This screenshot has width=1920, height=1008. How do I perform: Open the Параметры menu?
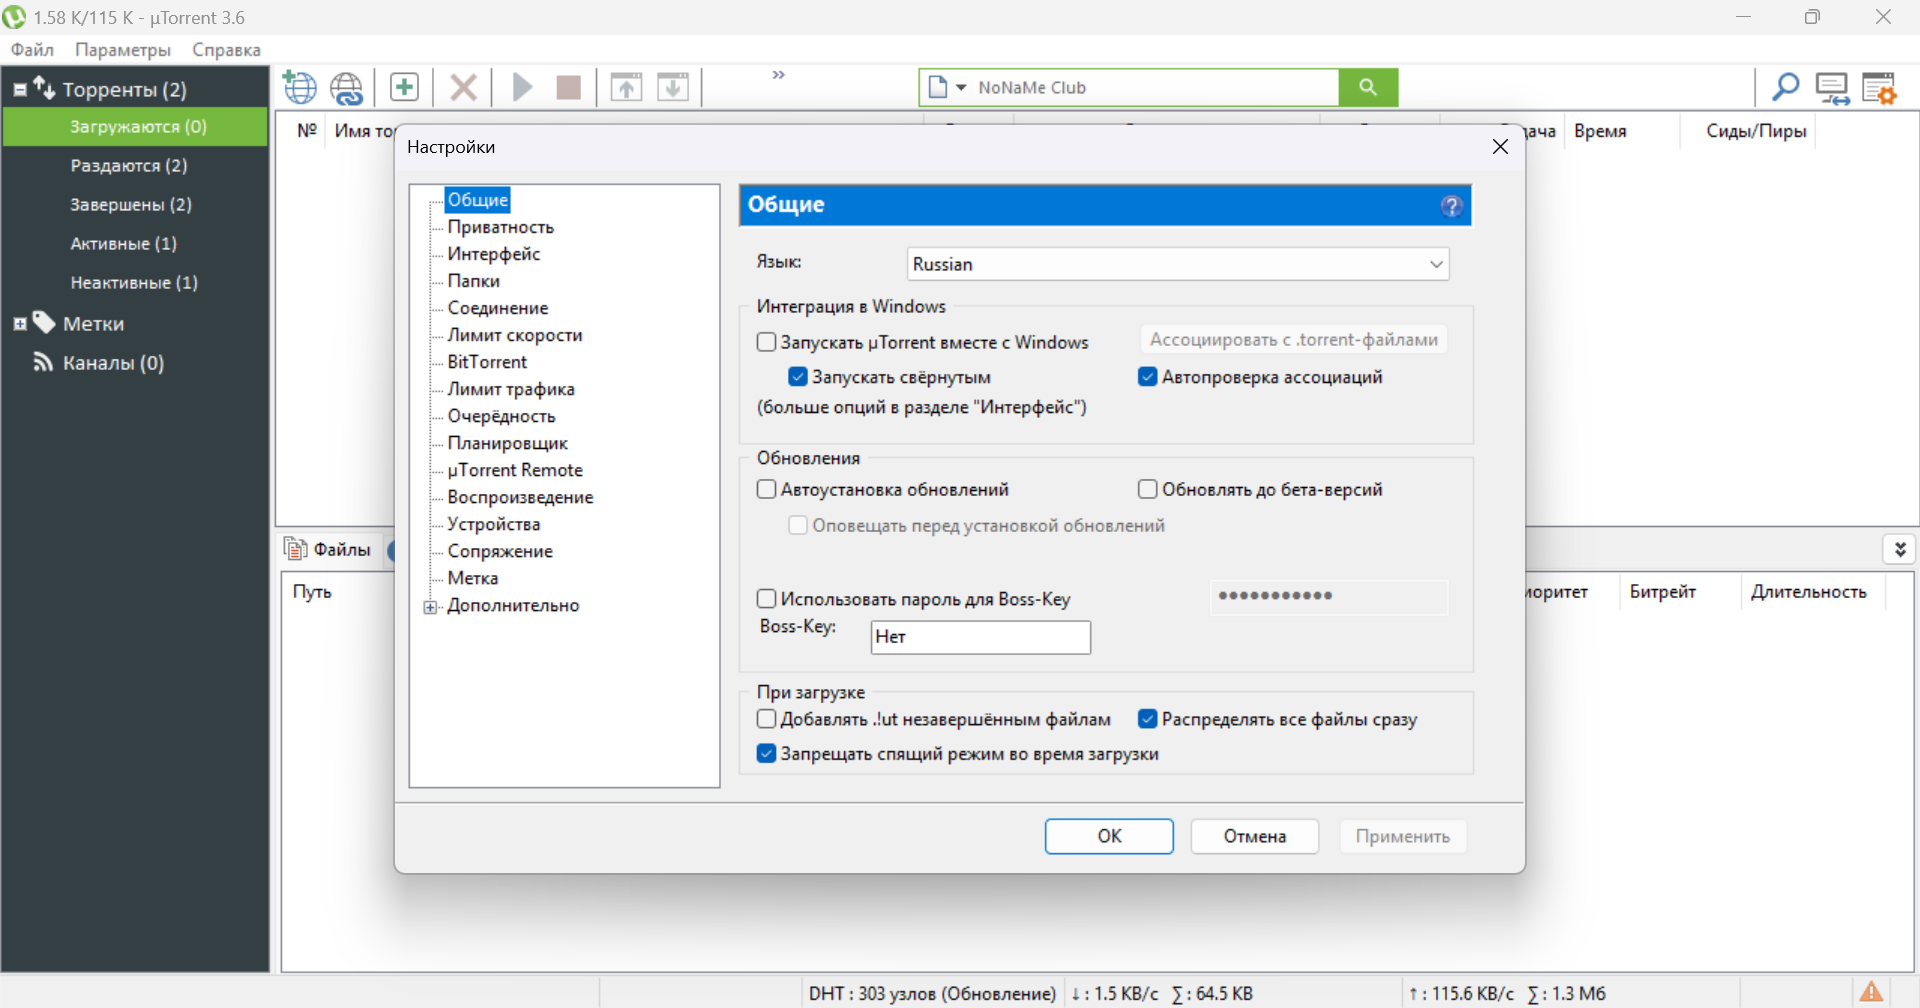coord(123,50)
